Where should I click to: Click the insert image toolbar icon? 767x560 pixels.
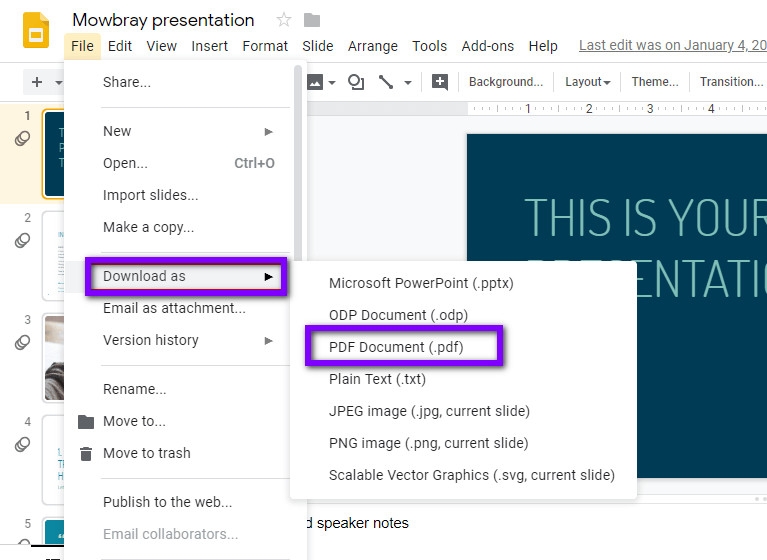(x=315, y=82)
